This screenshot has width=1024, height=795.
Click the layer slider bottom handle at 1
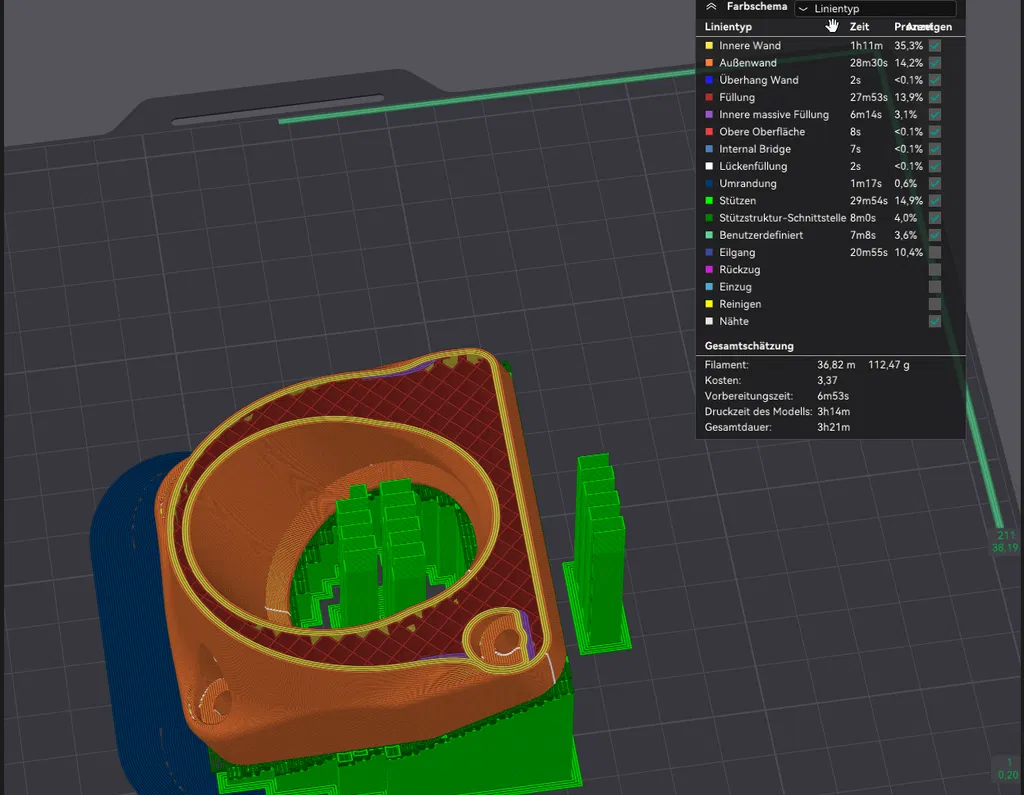tap(1007, 768)
